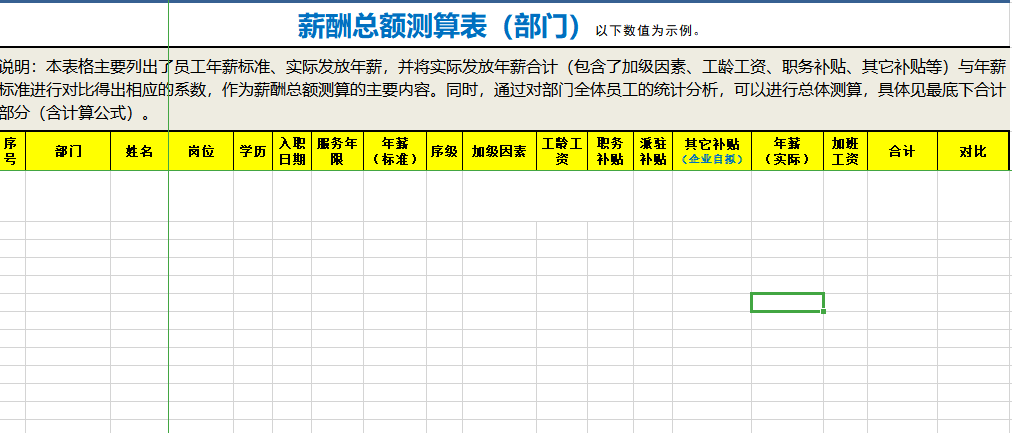Select the 学历 header cell
1012x433 pixels.
point(252,151)
